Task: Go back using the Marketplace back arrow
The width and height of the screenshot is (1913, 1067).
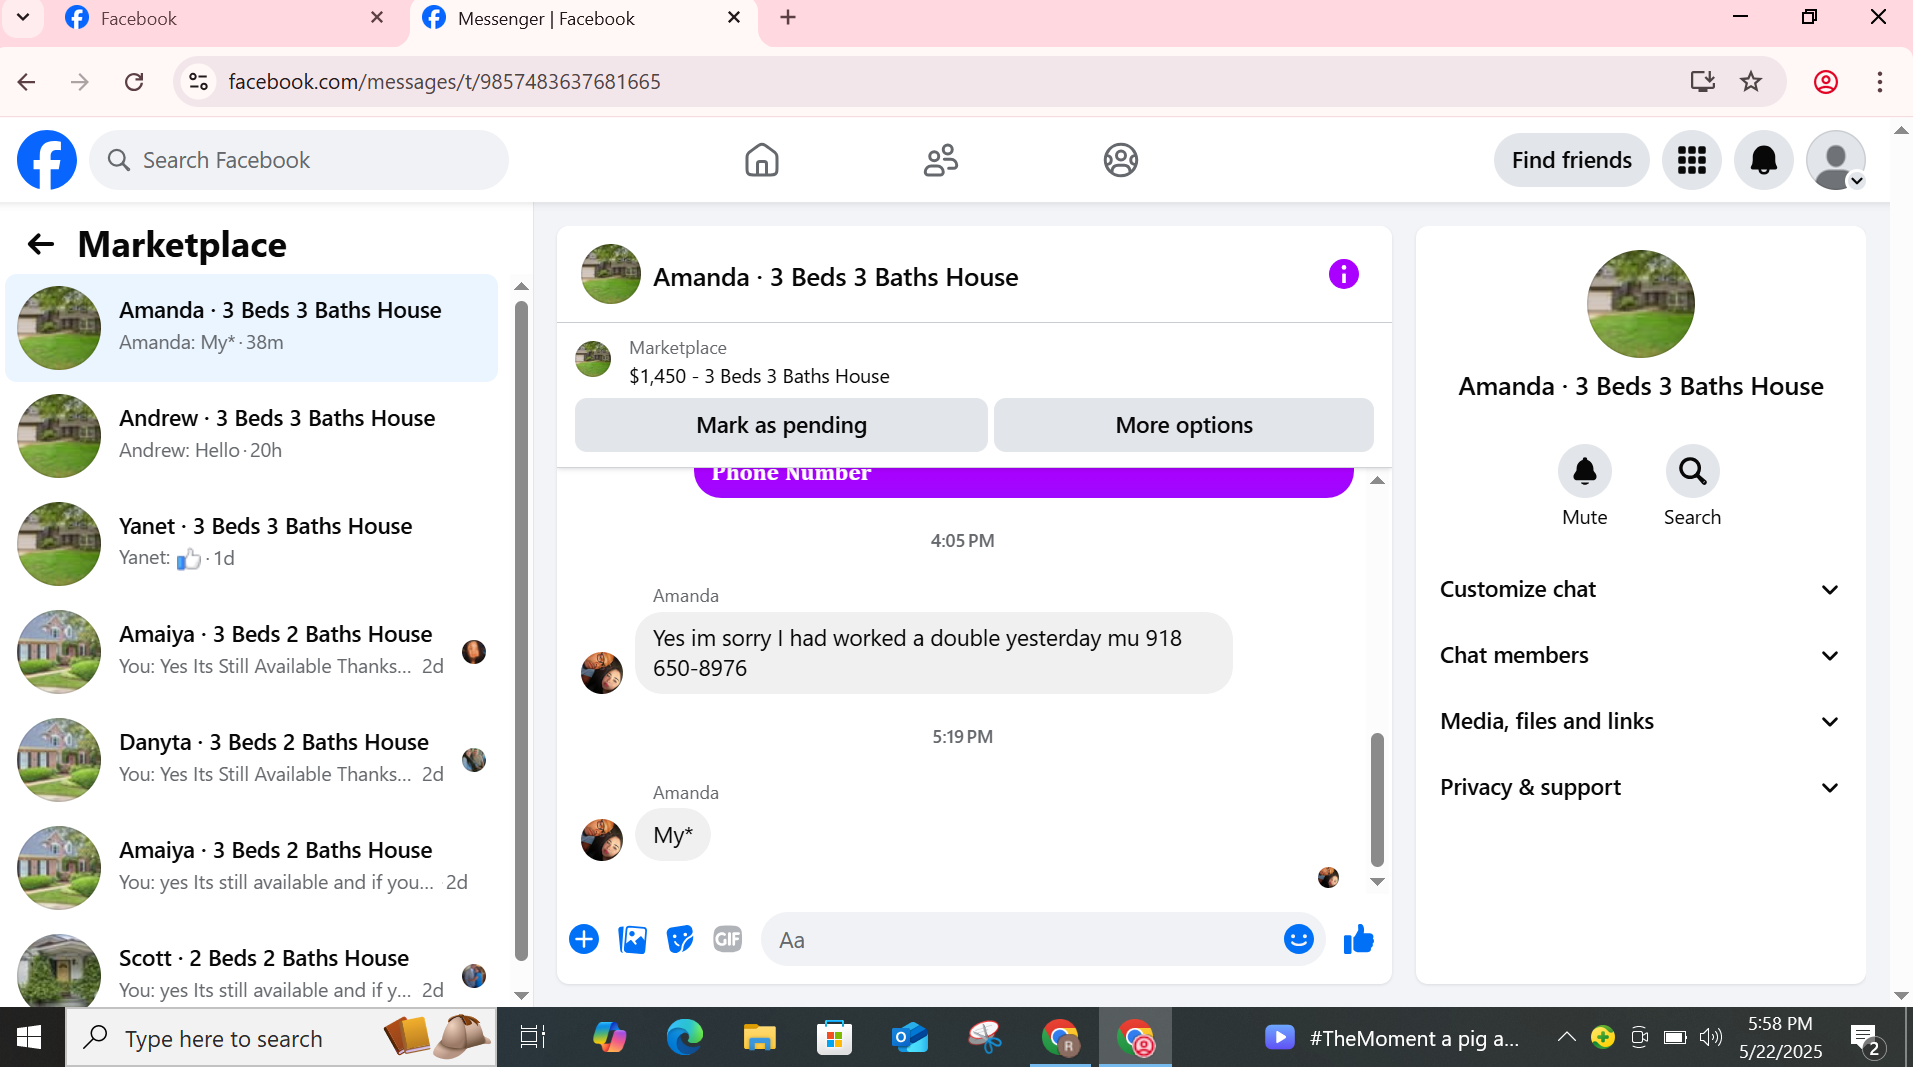Action: pos(40,244)
